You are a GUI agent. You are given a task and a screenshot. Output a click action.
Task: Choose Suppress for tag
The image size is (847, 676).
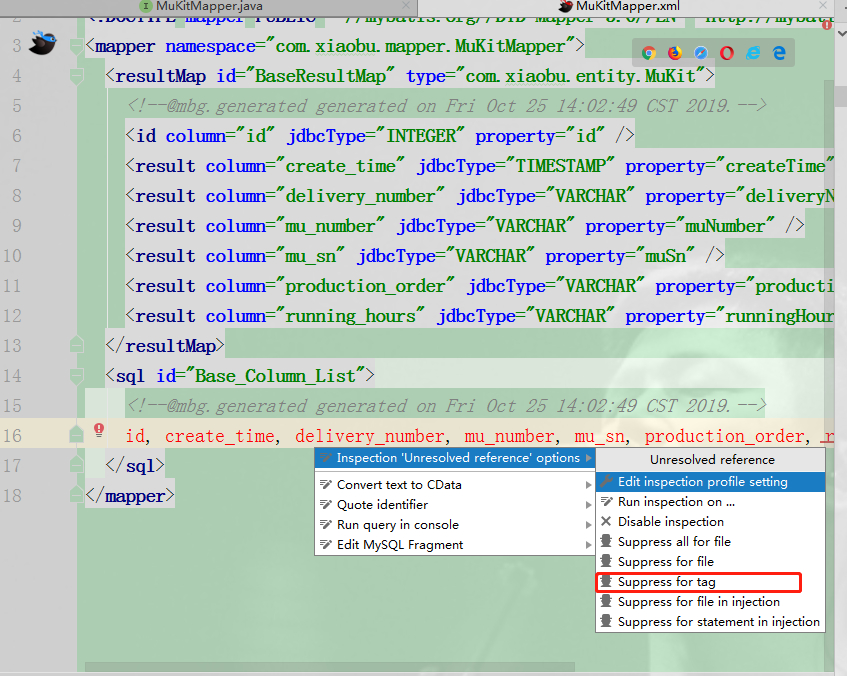coord(710,581)
